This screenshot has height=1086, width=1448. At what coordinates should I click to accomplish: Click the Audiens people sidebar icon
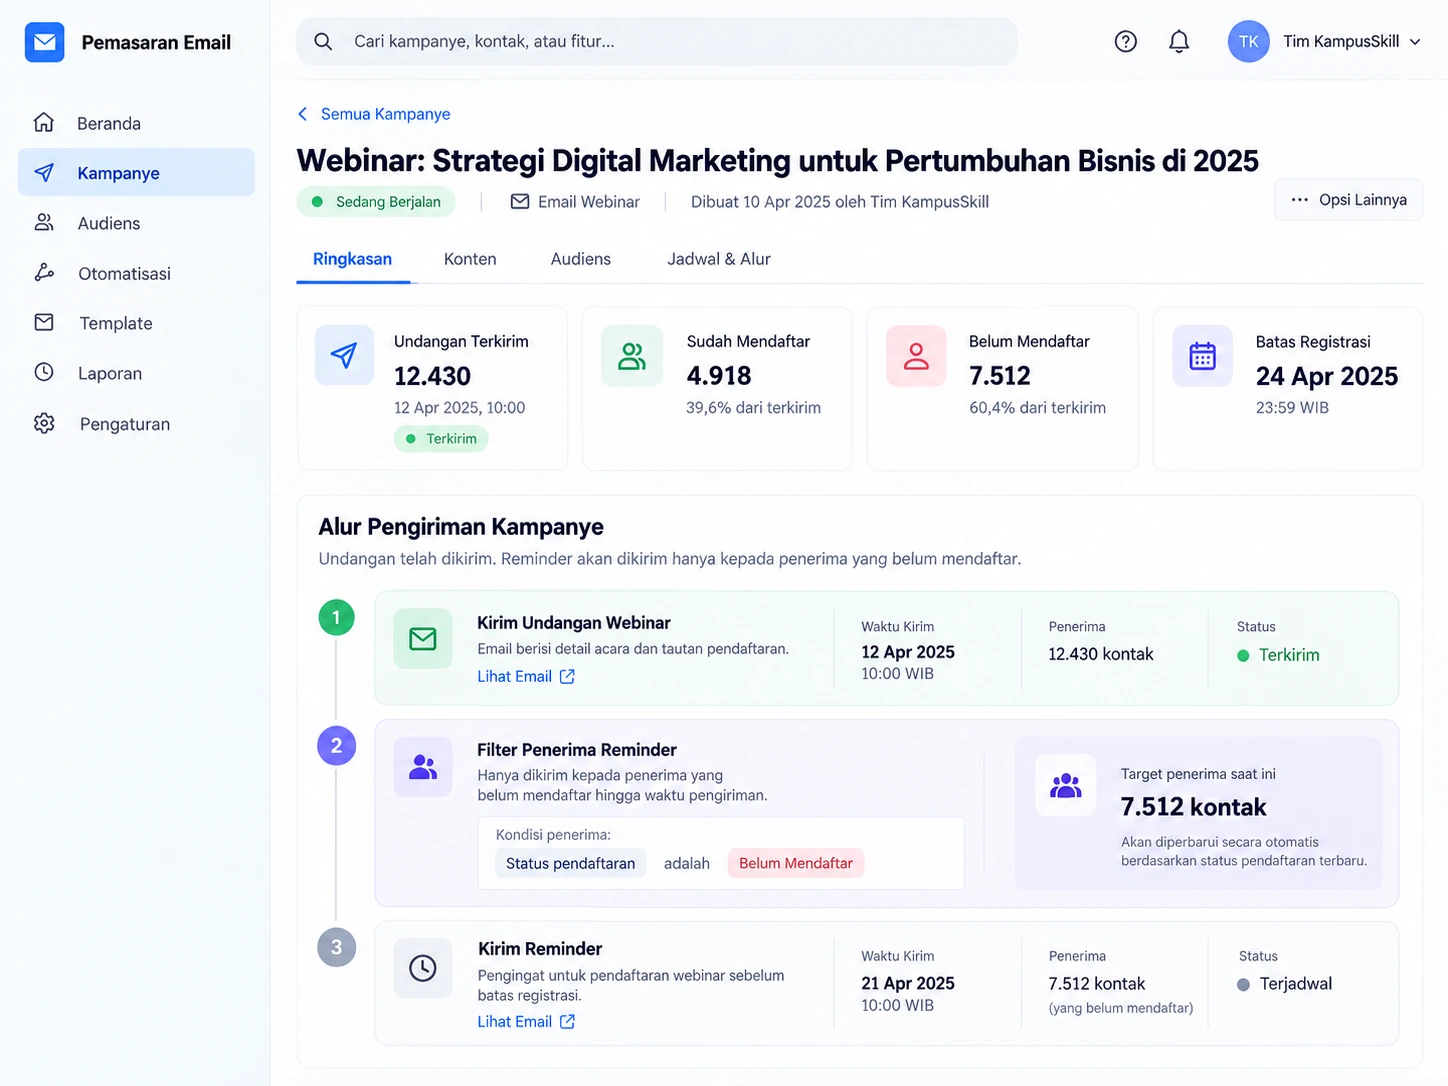click(44, 222)
